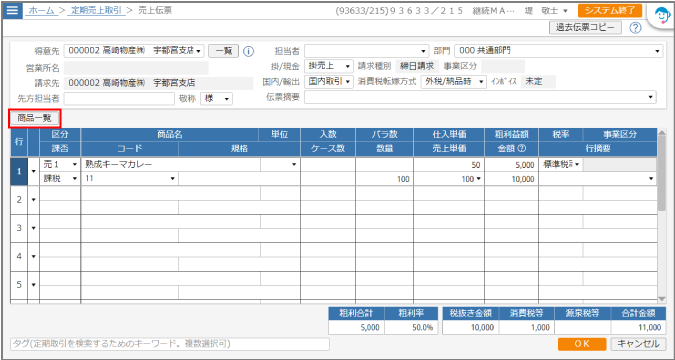Open the hamburger main menu
The height and width of the screenshot is (360, 675).
coord(12,10)
